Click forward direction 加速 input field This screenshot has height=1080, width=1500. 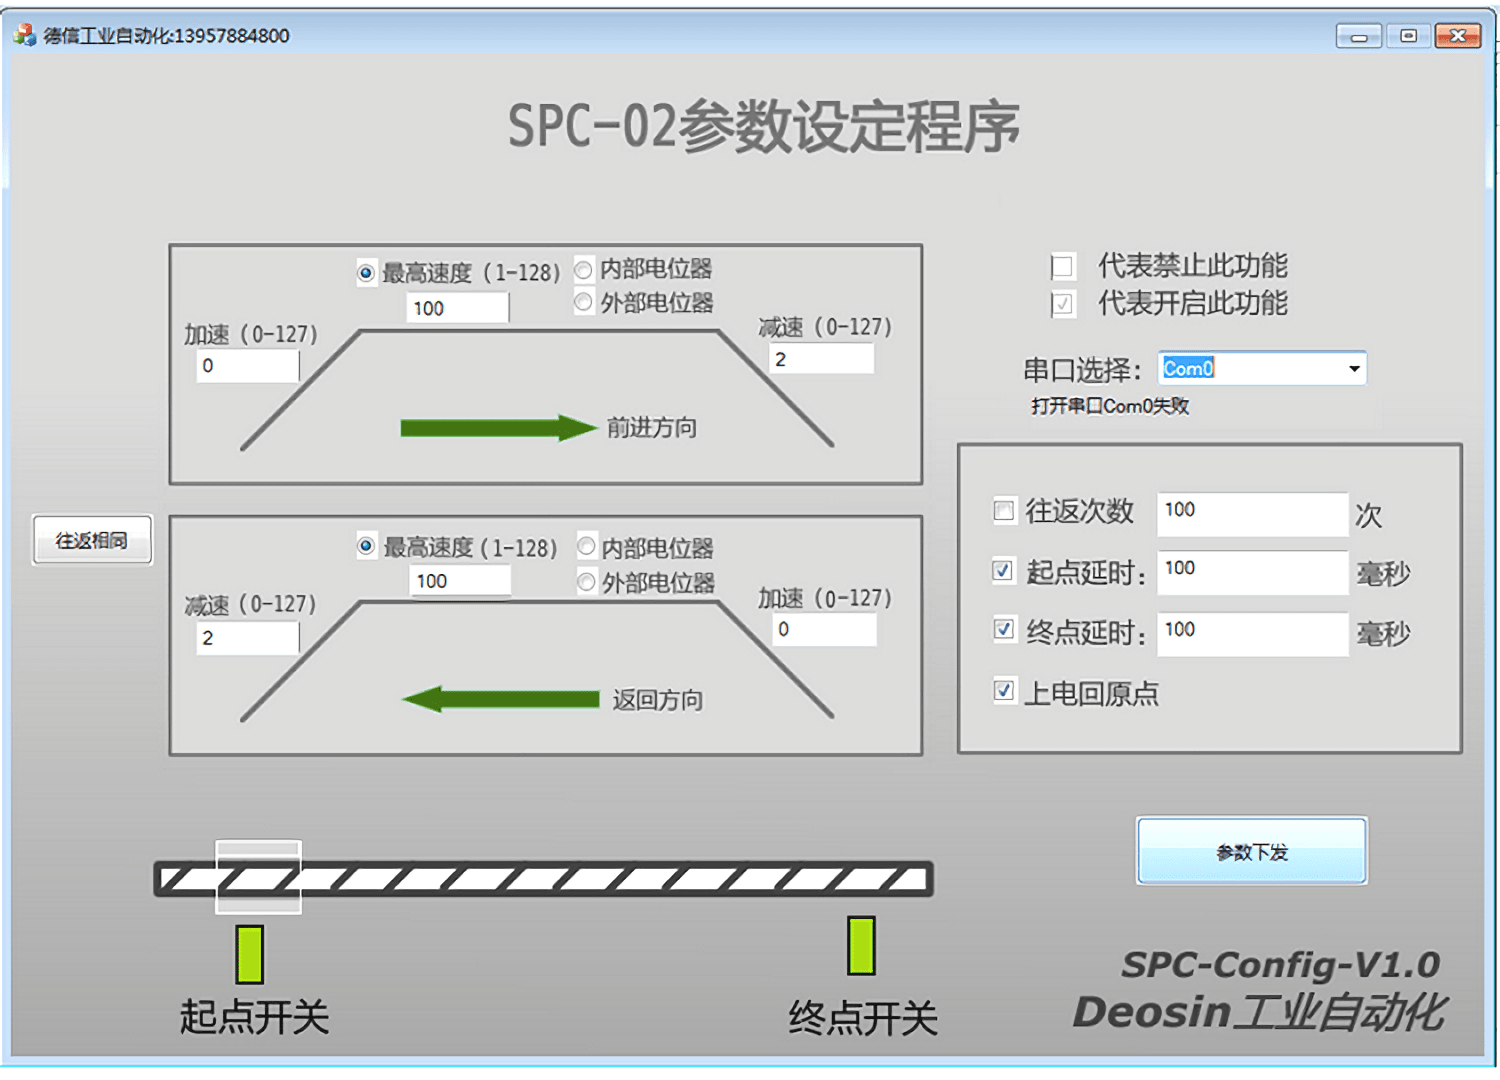click(x=247, y=366)
